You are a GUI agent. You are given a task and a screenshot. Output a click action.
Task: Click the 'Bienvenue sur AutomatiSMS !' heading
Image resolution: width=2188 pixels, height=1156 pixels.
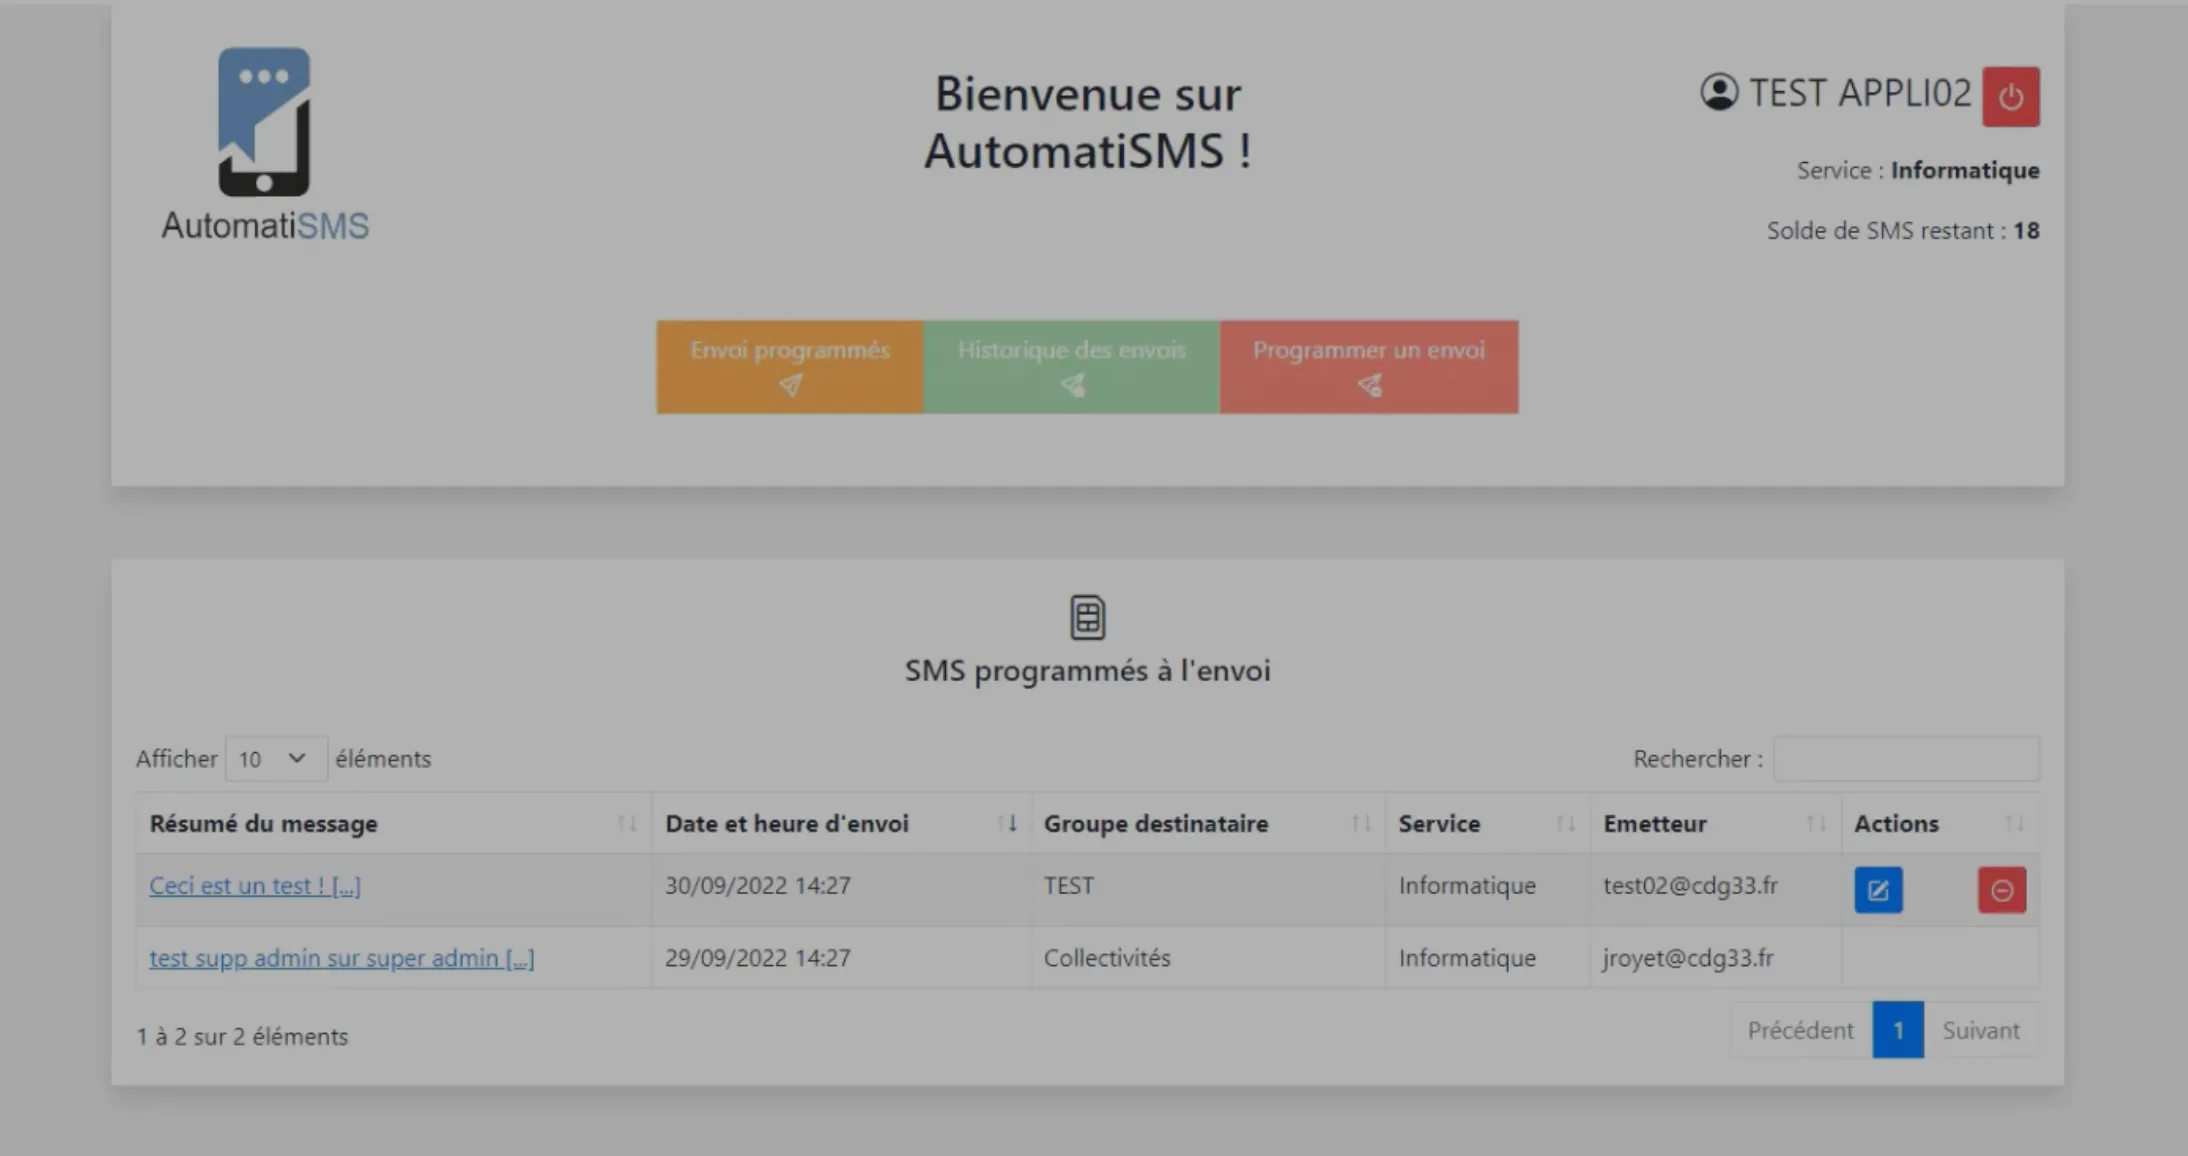[x=1087, y=123]
